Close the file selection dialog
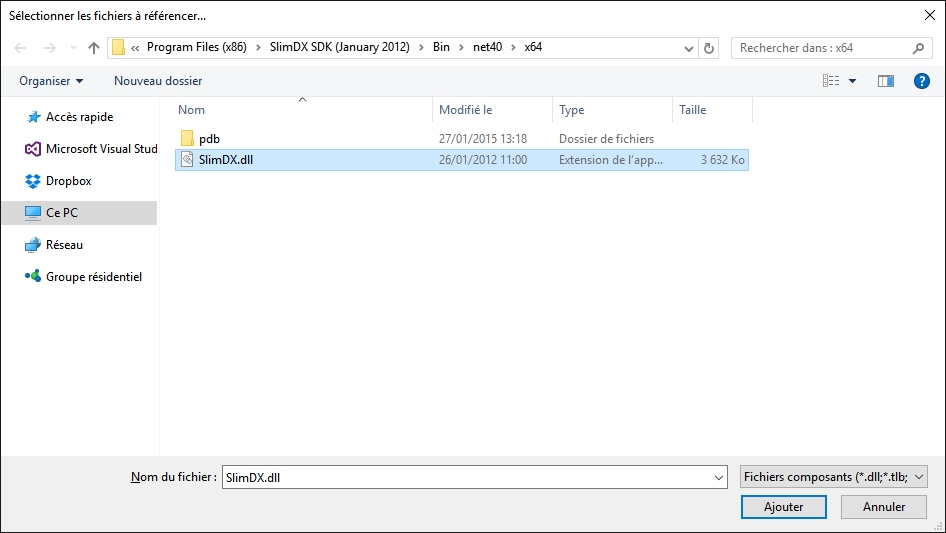Screen dimensions: 946x533 coord(930,16)
